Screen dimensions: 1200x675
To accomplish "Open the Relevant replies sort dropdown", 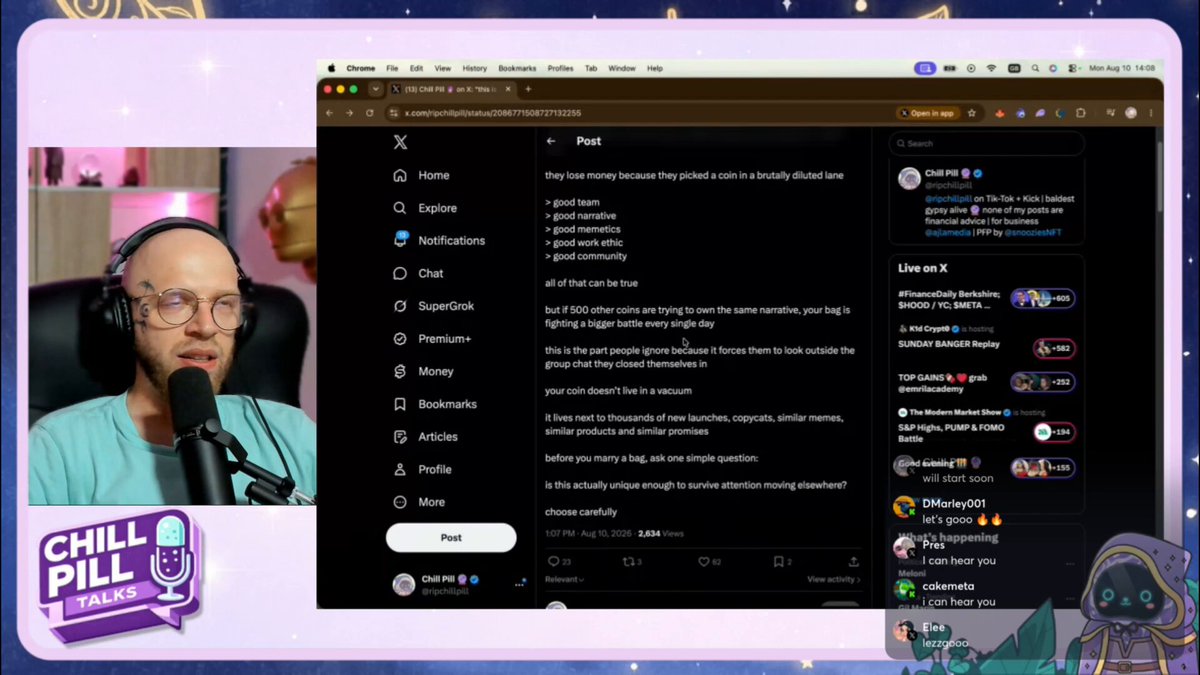I will (565, 580).
